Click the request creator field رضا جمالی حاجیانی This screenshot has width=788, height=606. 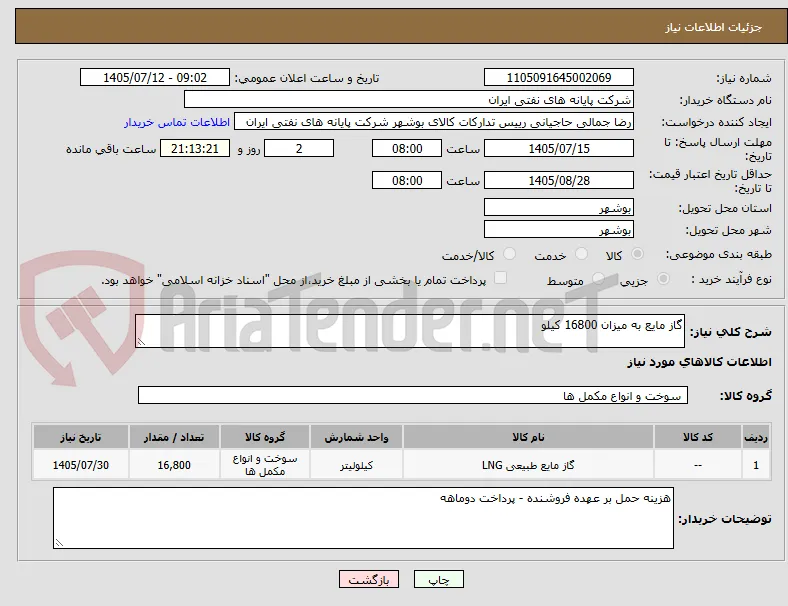click(434, 122)
